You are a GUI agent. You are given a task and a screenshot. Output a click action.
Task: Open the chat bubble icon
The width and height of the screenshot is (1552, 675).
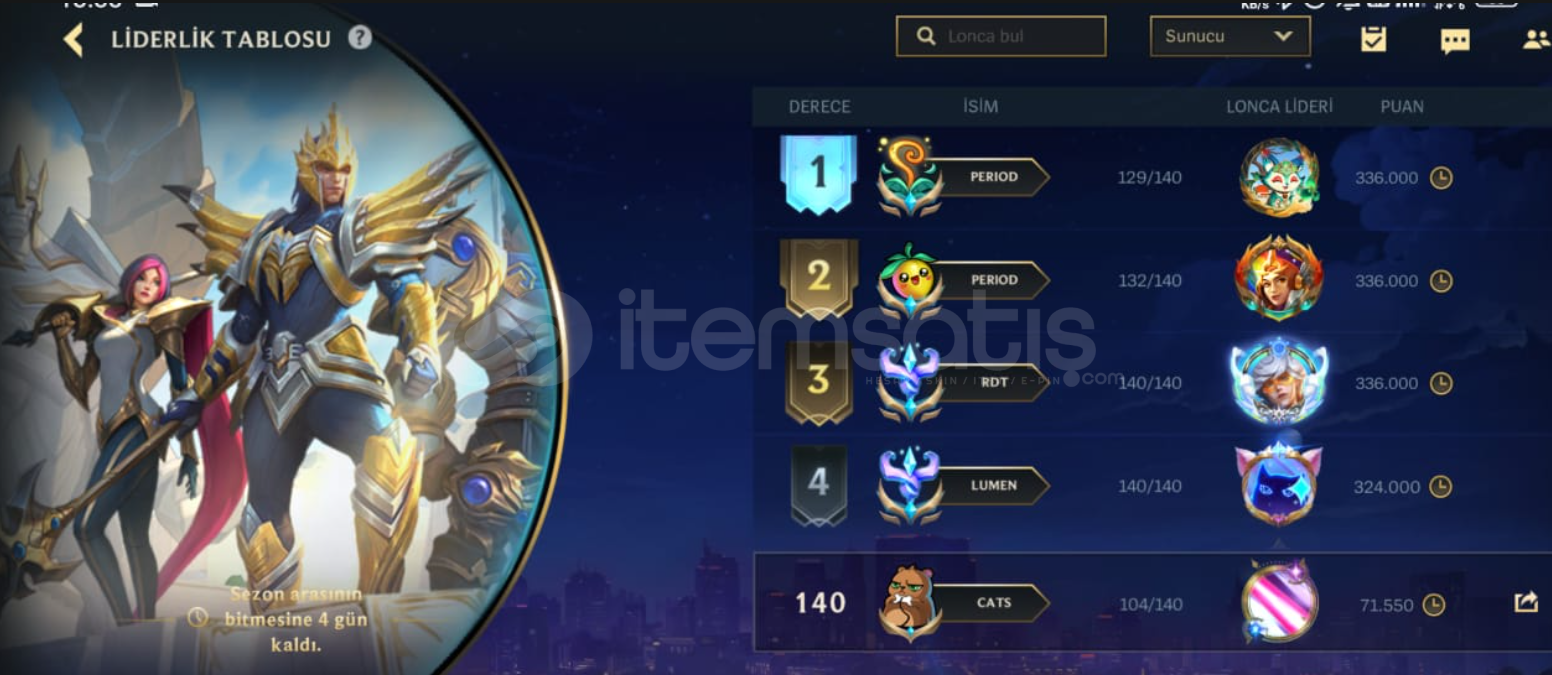point(1455,40)
